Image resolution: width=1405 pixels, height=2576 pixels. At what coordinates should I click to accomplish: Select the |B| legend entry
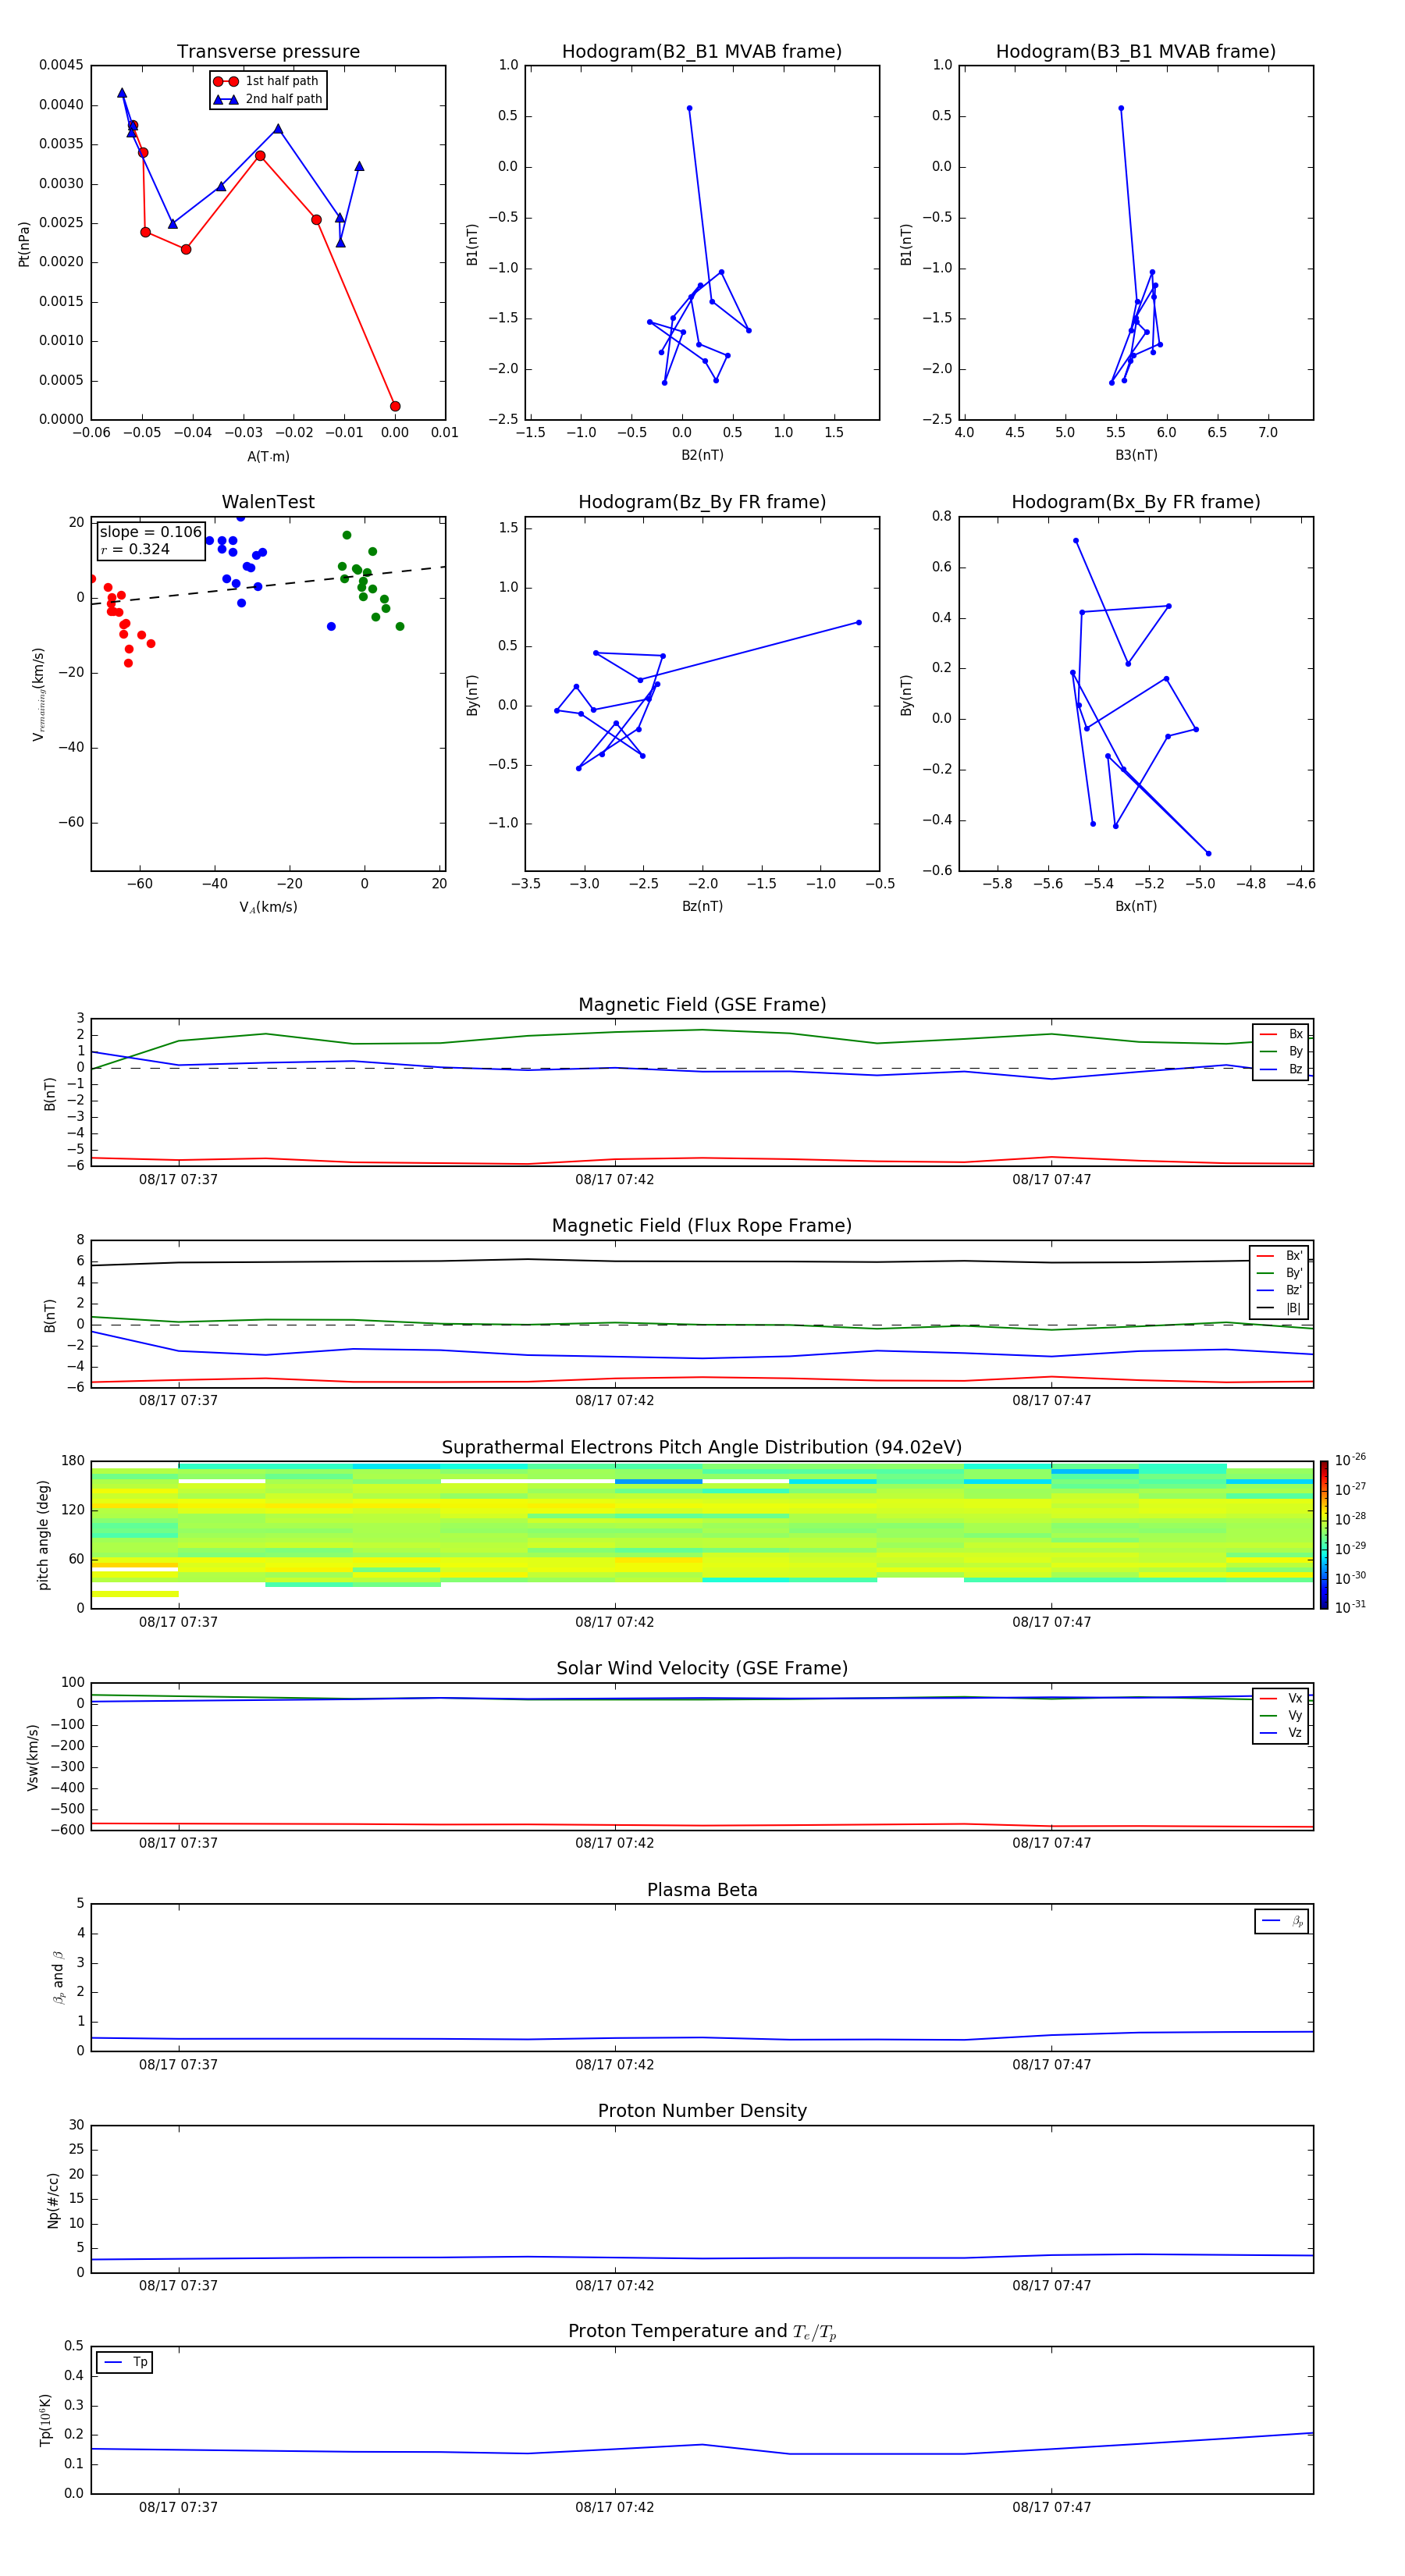tap(1280, 1308)
